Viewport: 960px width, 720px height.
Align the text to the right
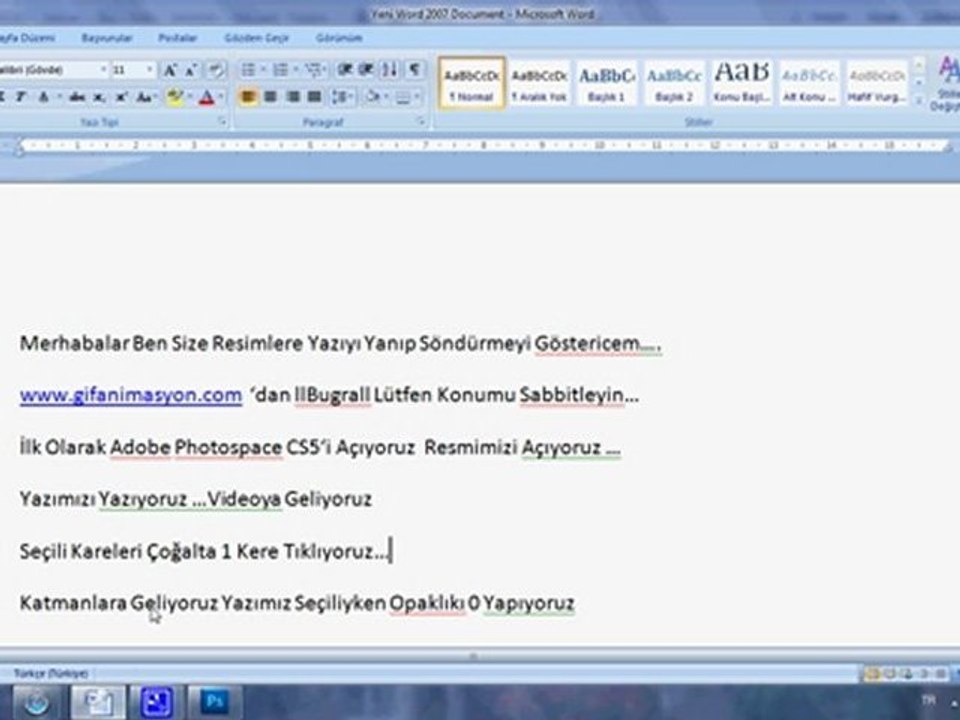[293, 97]
